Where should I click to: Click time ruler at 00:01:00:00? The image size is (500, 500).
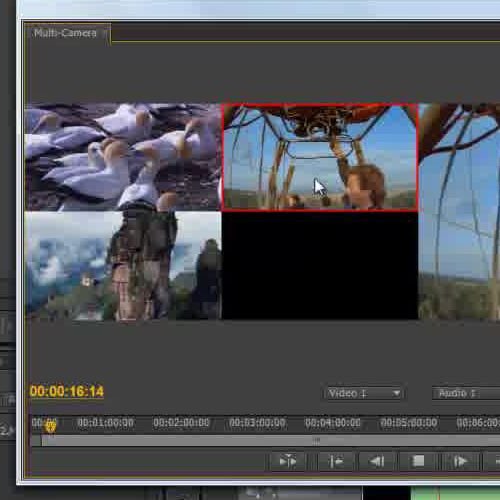pos(105,423)
